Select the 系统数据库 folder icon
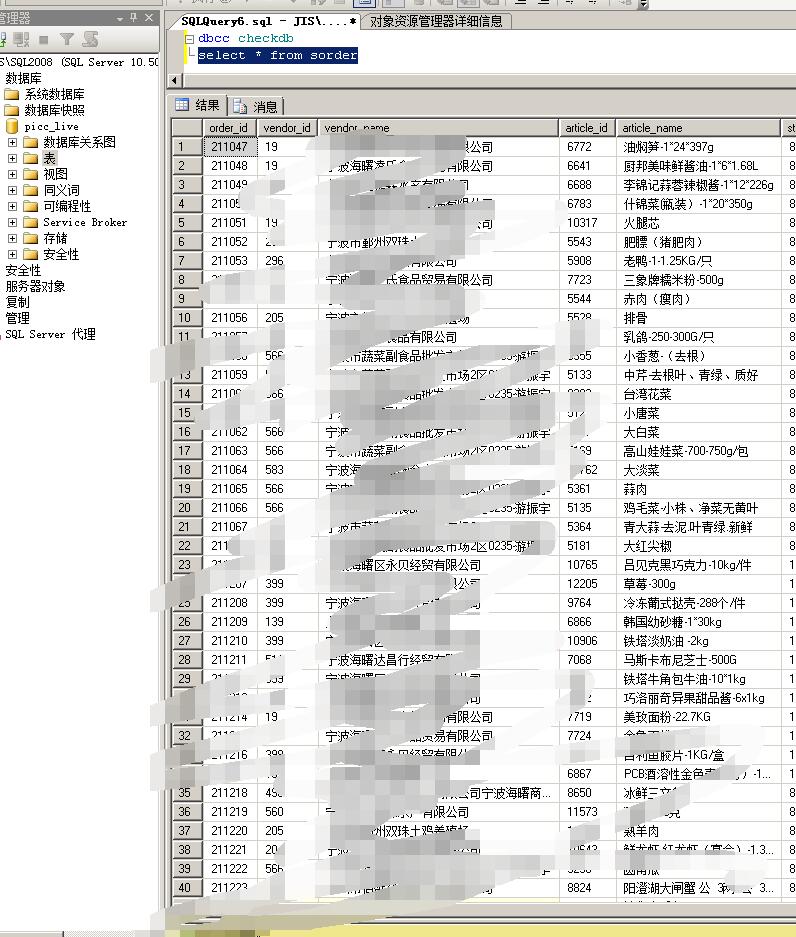The height and width of the screenshot is (937, 796). pyautogui.click(x=11, y=94)
